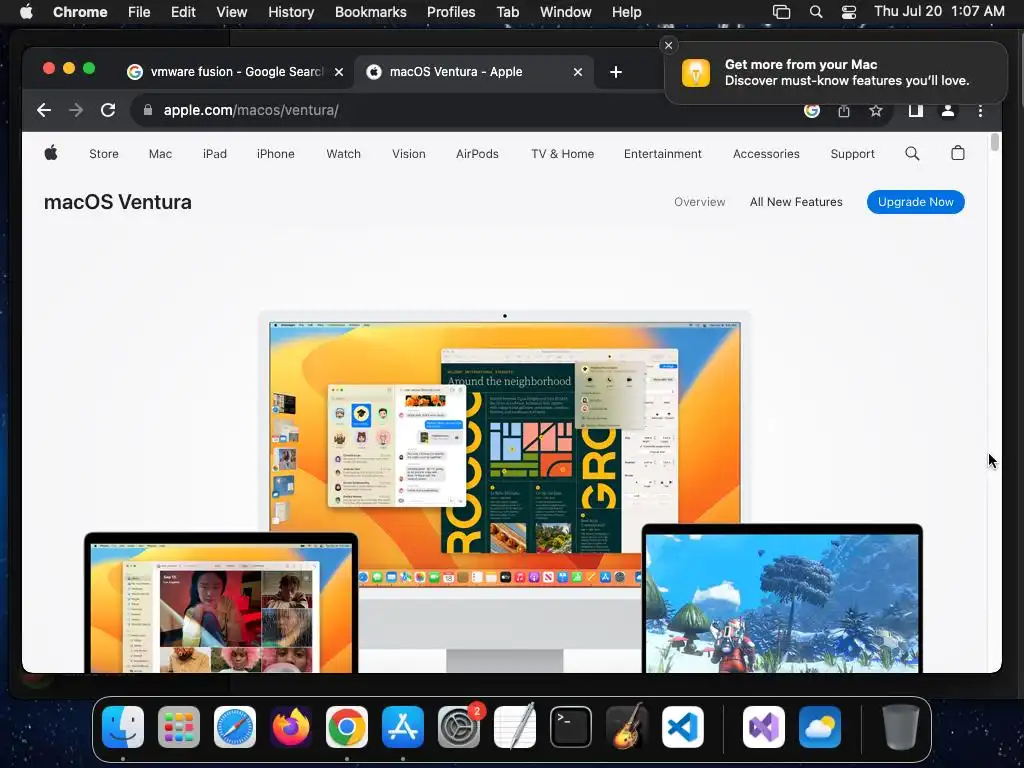Click the share page icon
1024x768 pixels.
pyautogui.click(x=844, y=111)
